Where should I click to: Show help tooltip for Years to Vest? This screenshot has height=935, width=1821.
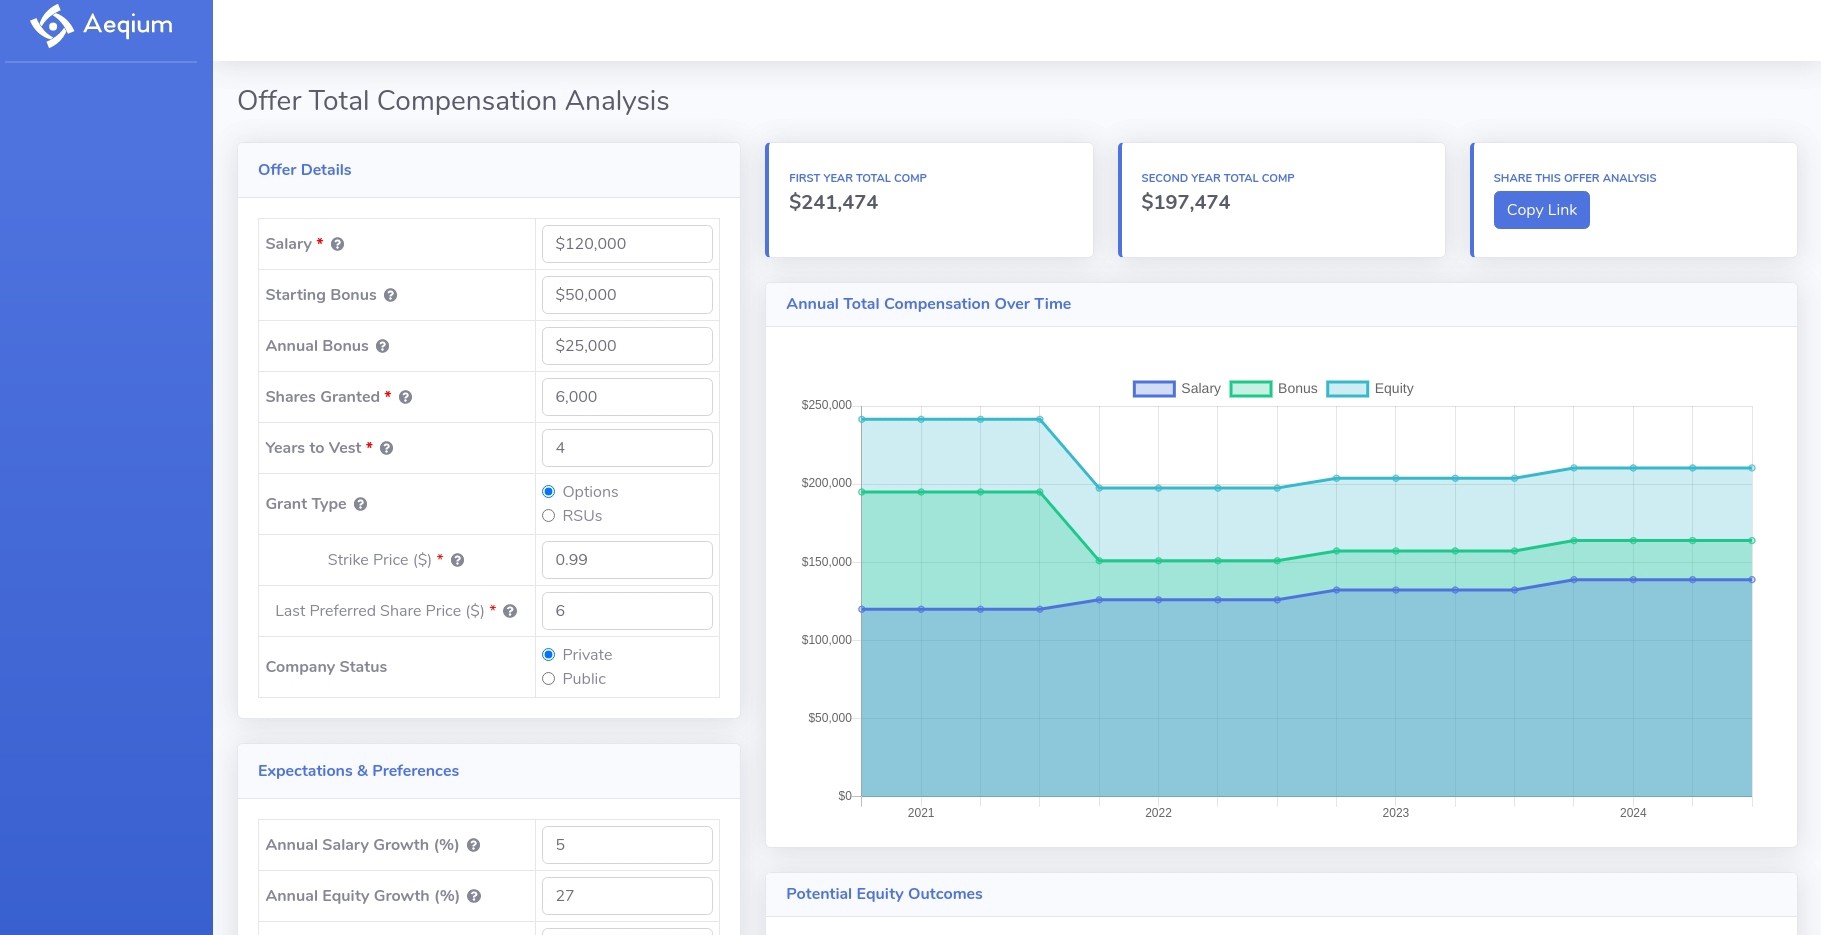click(x=387, y=448)
